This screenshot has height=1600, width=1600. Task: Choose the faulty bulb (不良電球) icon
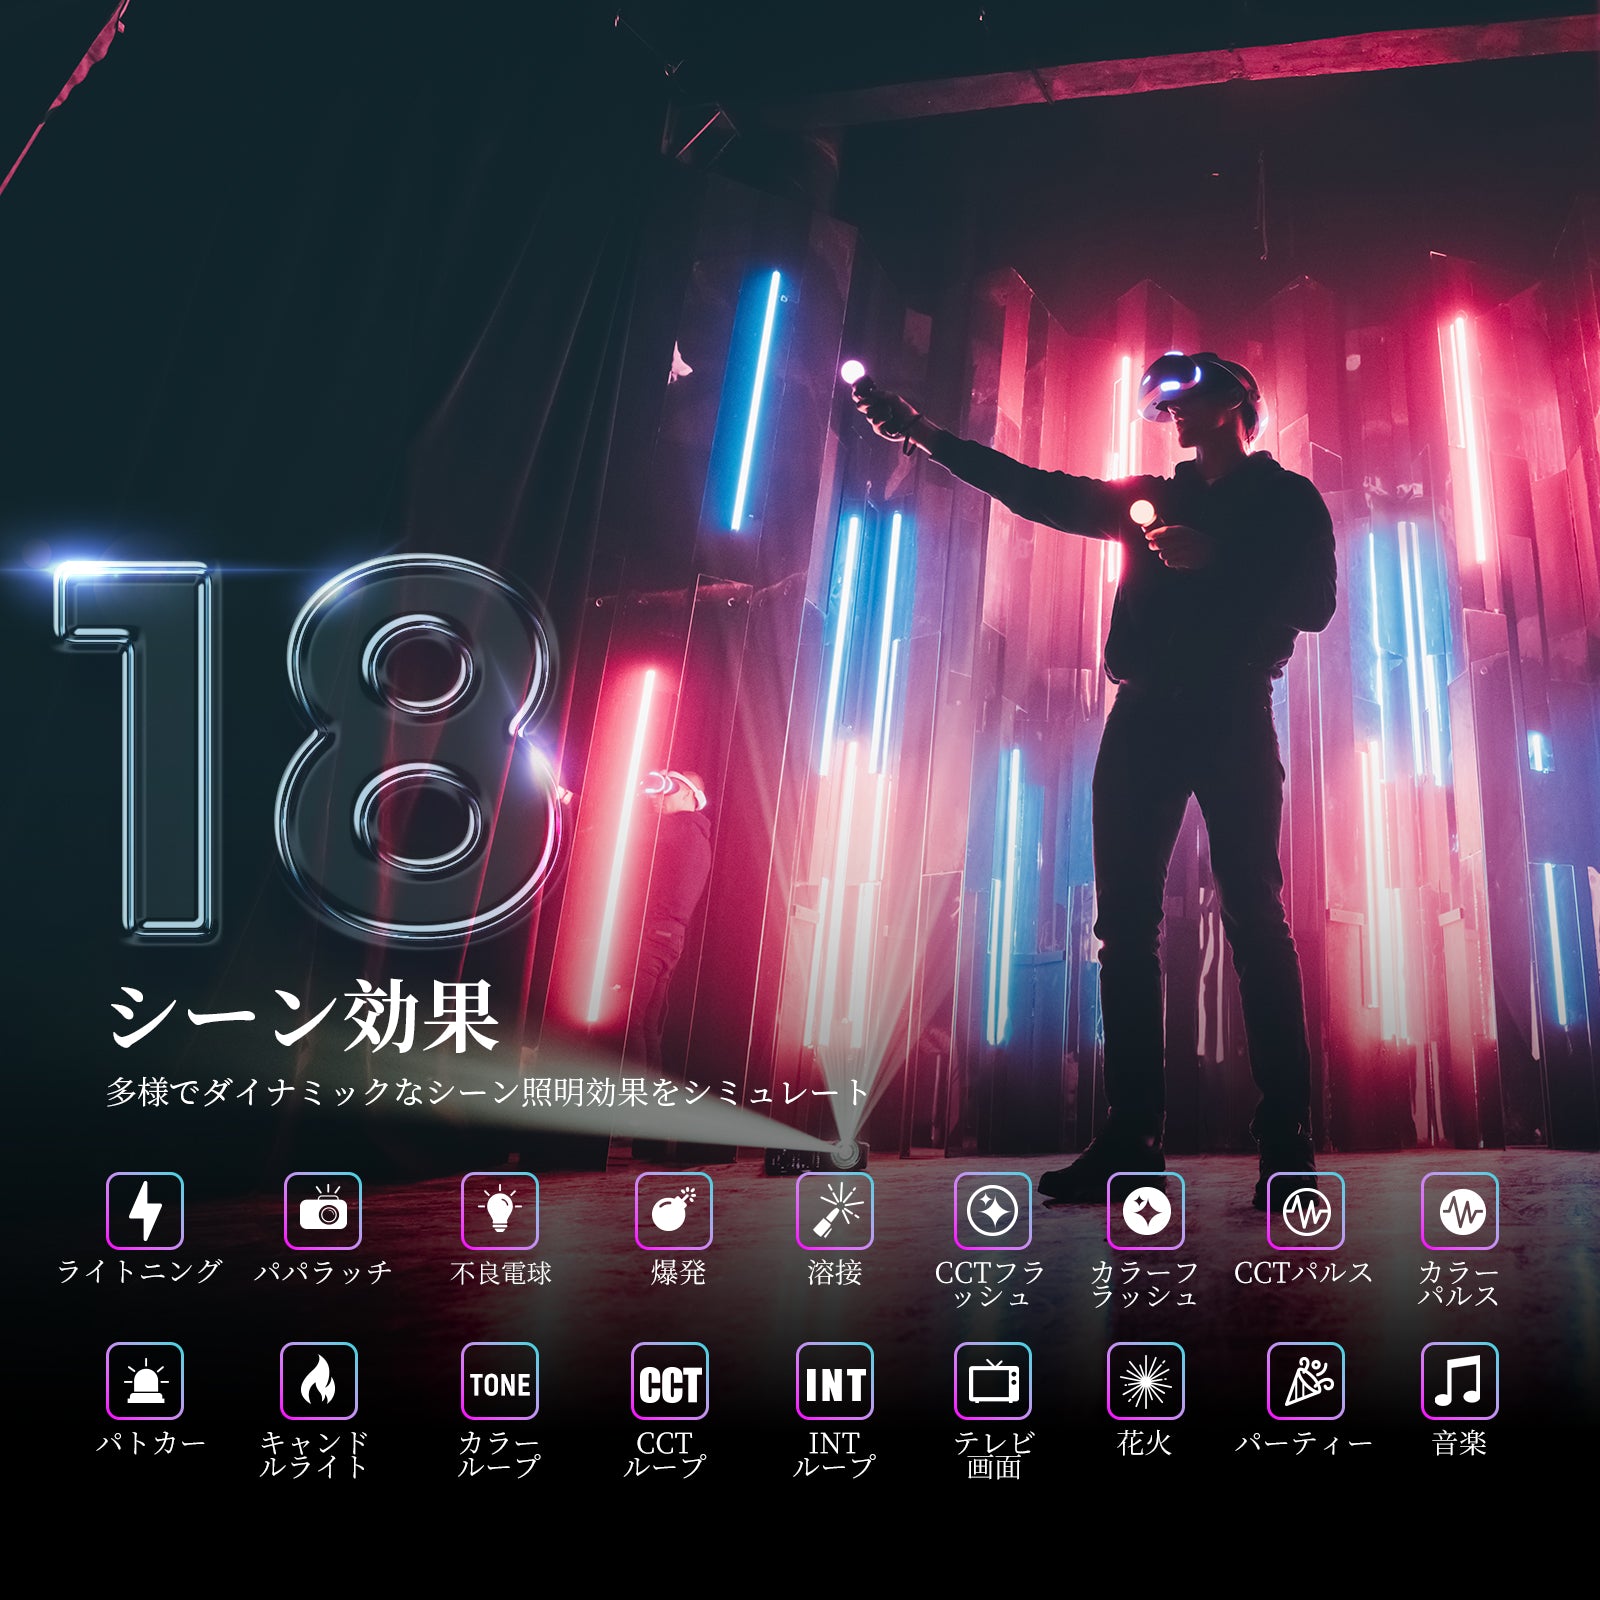click(x=499, y=1211)
